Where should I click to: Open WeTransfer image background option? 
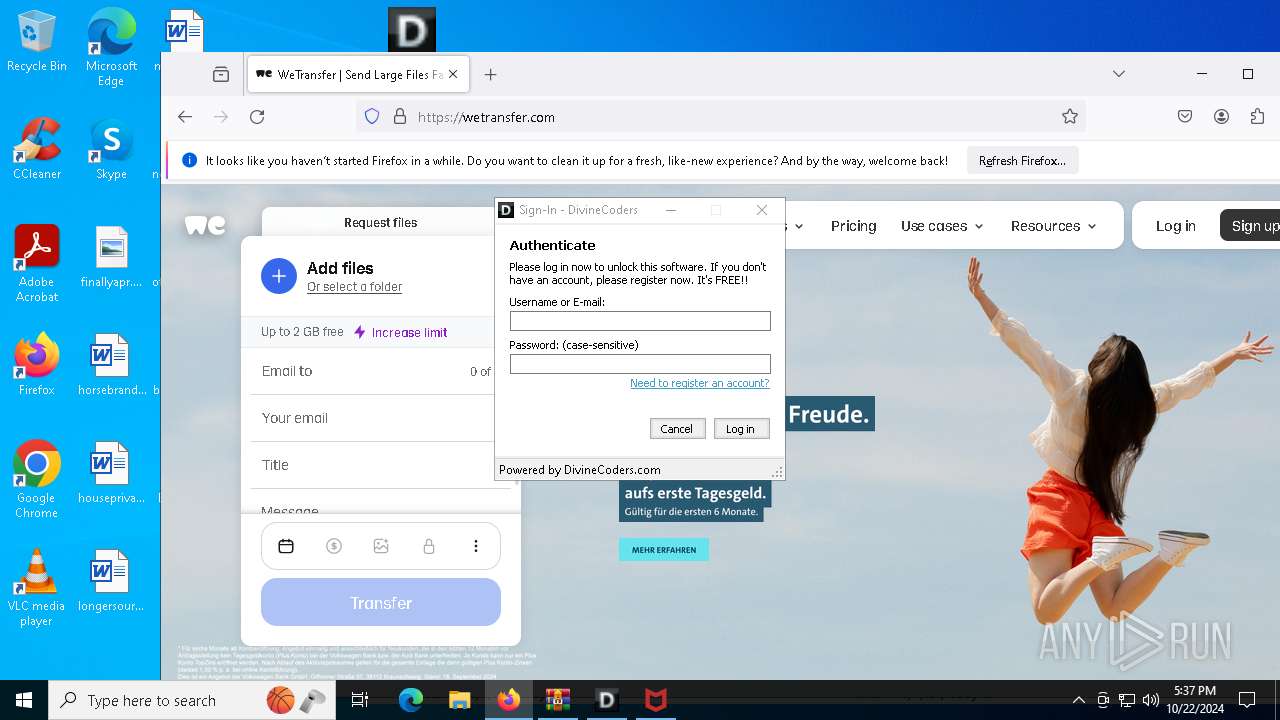pyautogui.click(x=381, y=546)
